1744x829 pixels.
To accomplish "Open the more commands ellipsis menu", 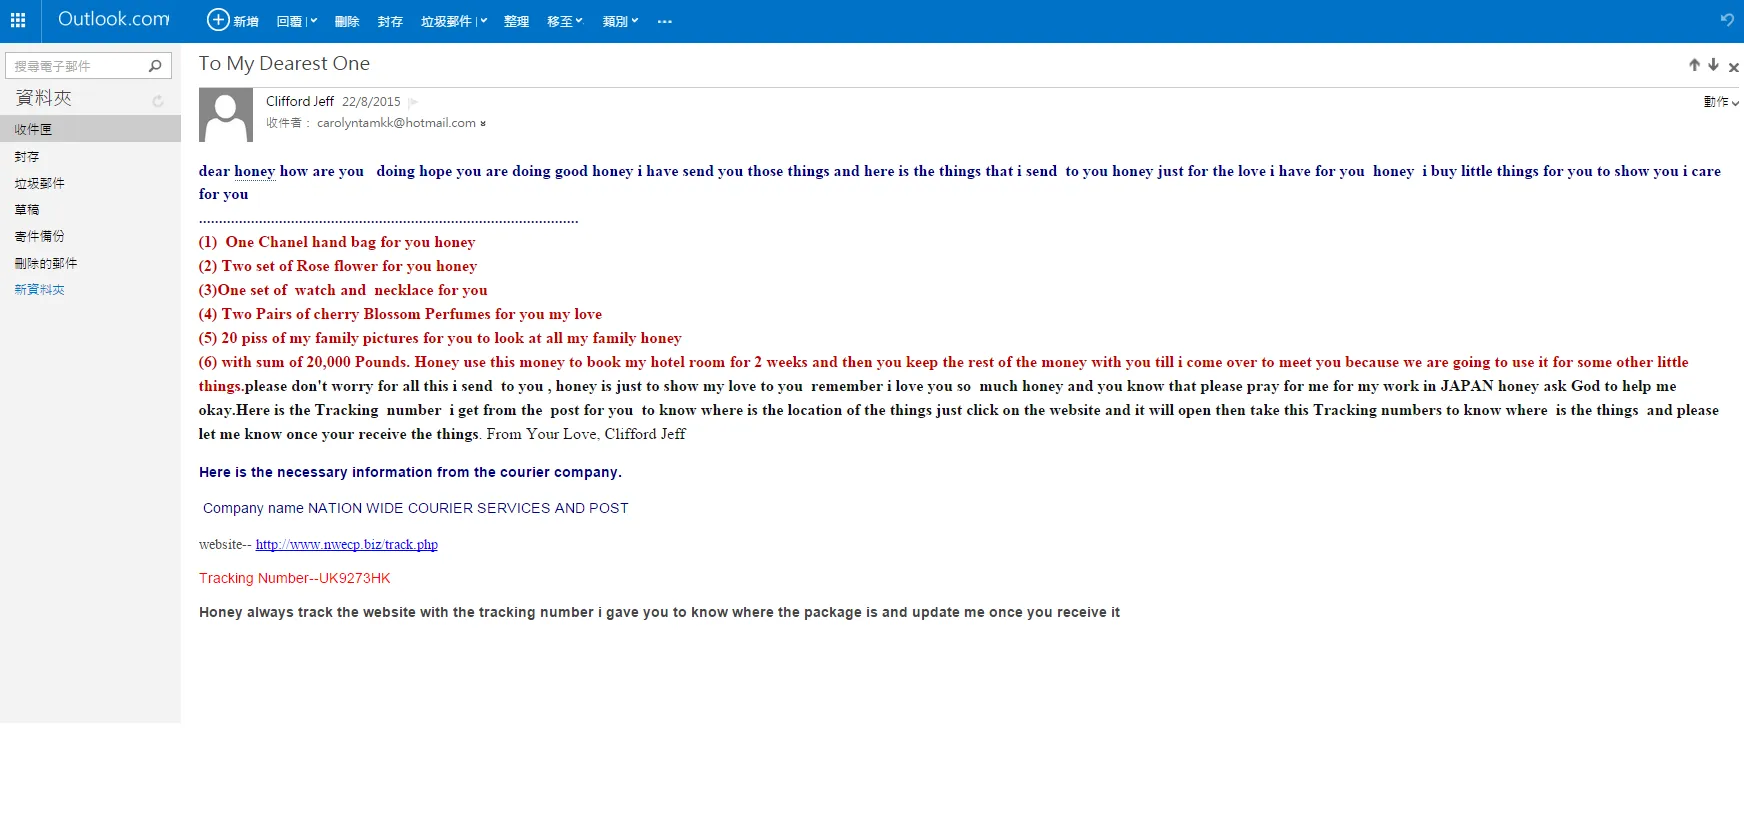I will tap(665, 21).
